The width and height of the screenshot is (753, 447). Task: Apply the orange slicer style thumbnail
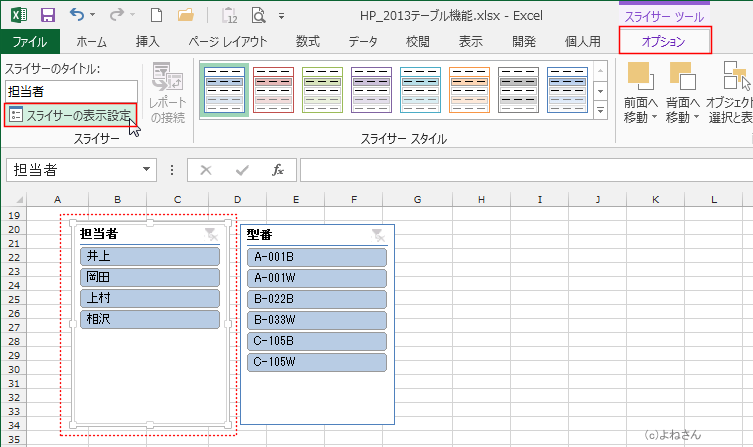point(469,90)
